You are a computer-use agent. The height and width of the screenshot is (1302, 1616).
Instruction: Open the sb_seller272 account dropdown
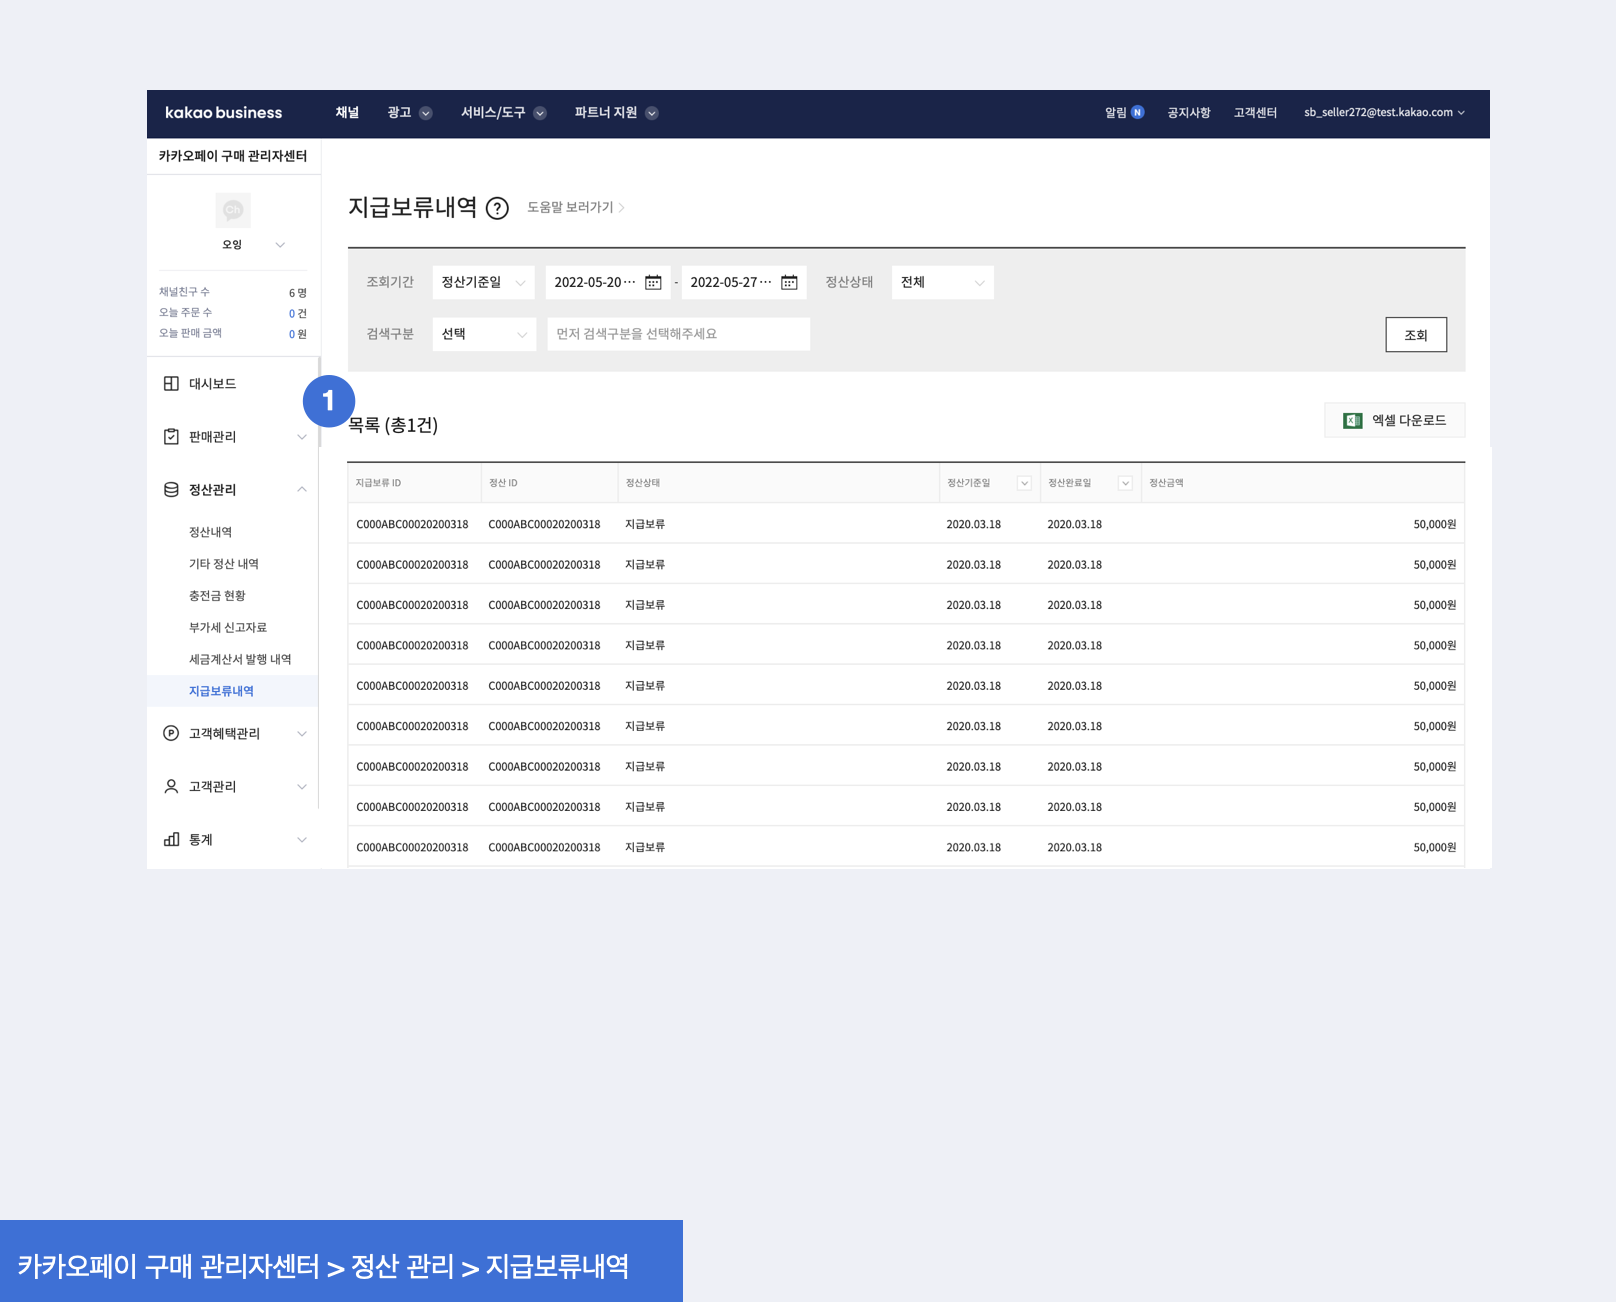point(1384,113)
